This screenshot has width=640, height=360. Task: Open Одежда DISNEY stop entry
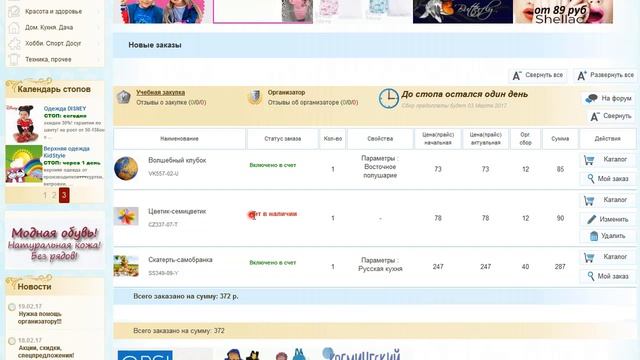65,109
